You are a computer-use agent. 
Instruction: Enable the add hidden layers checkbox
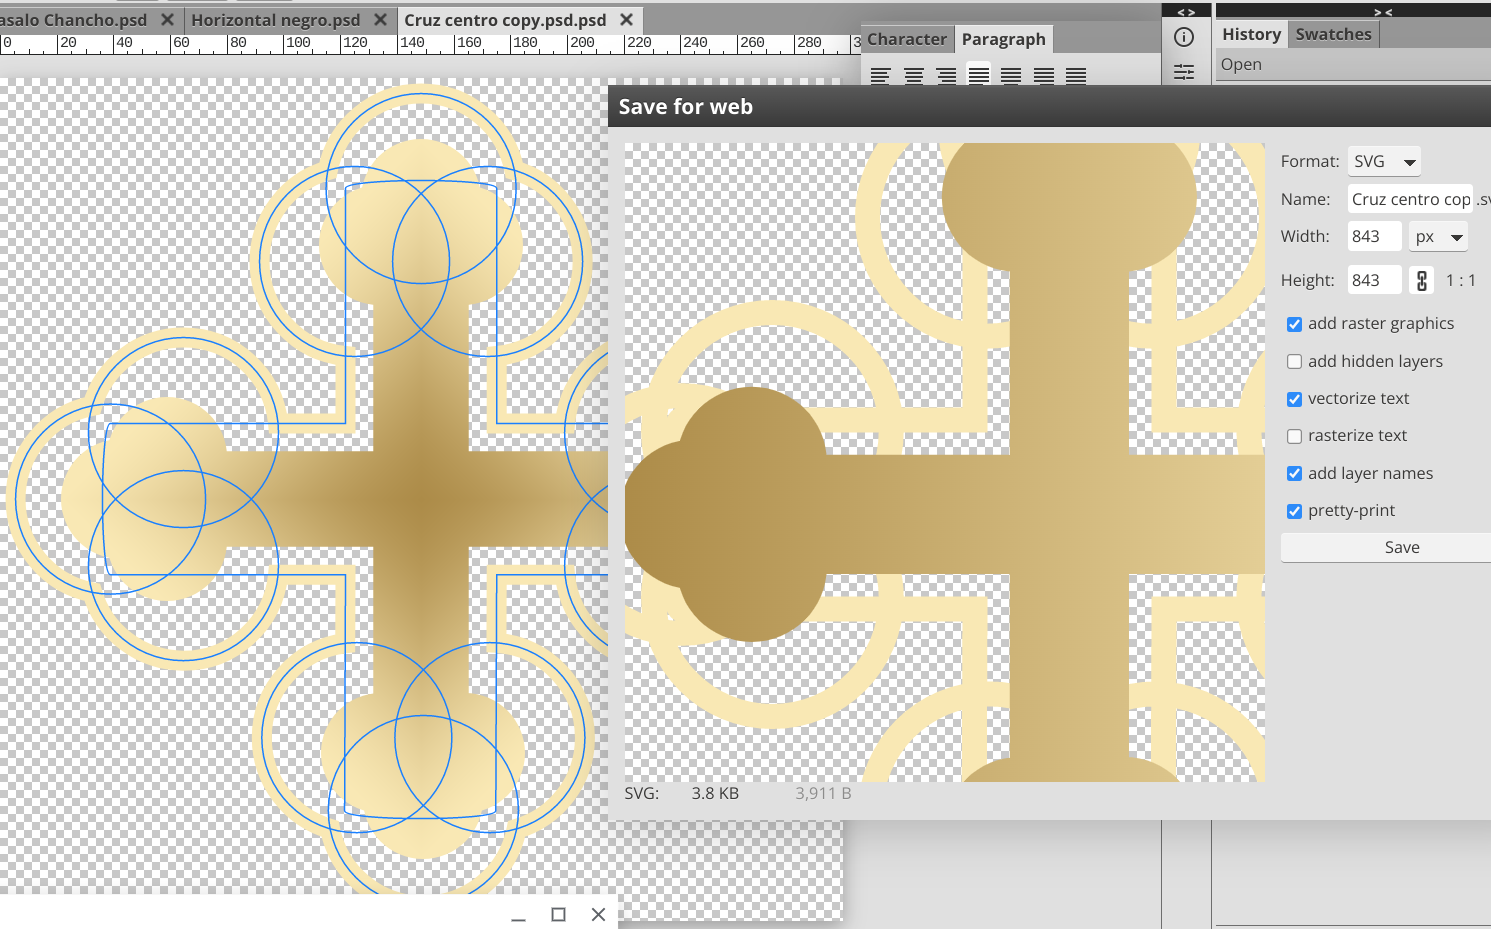point(1294,361)
